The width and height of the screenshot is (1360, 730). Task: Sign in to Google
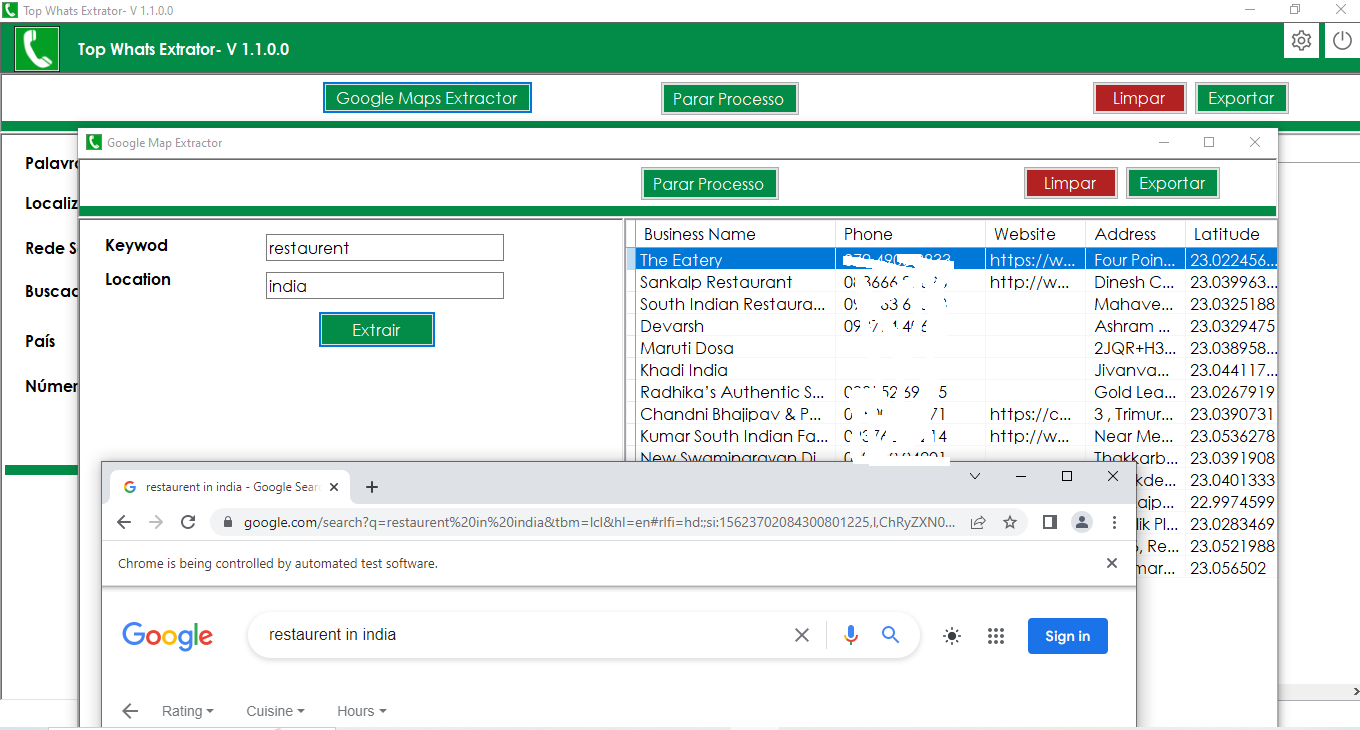click(x=1067, y=636)
